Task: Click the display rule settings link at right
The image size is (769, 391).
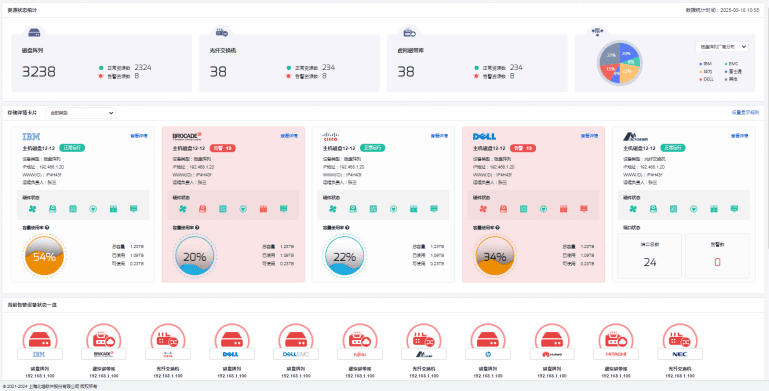Action: (x=745, y=112)
